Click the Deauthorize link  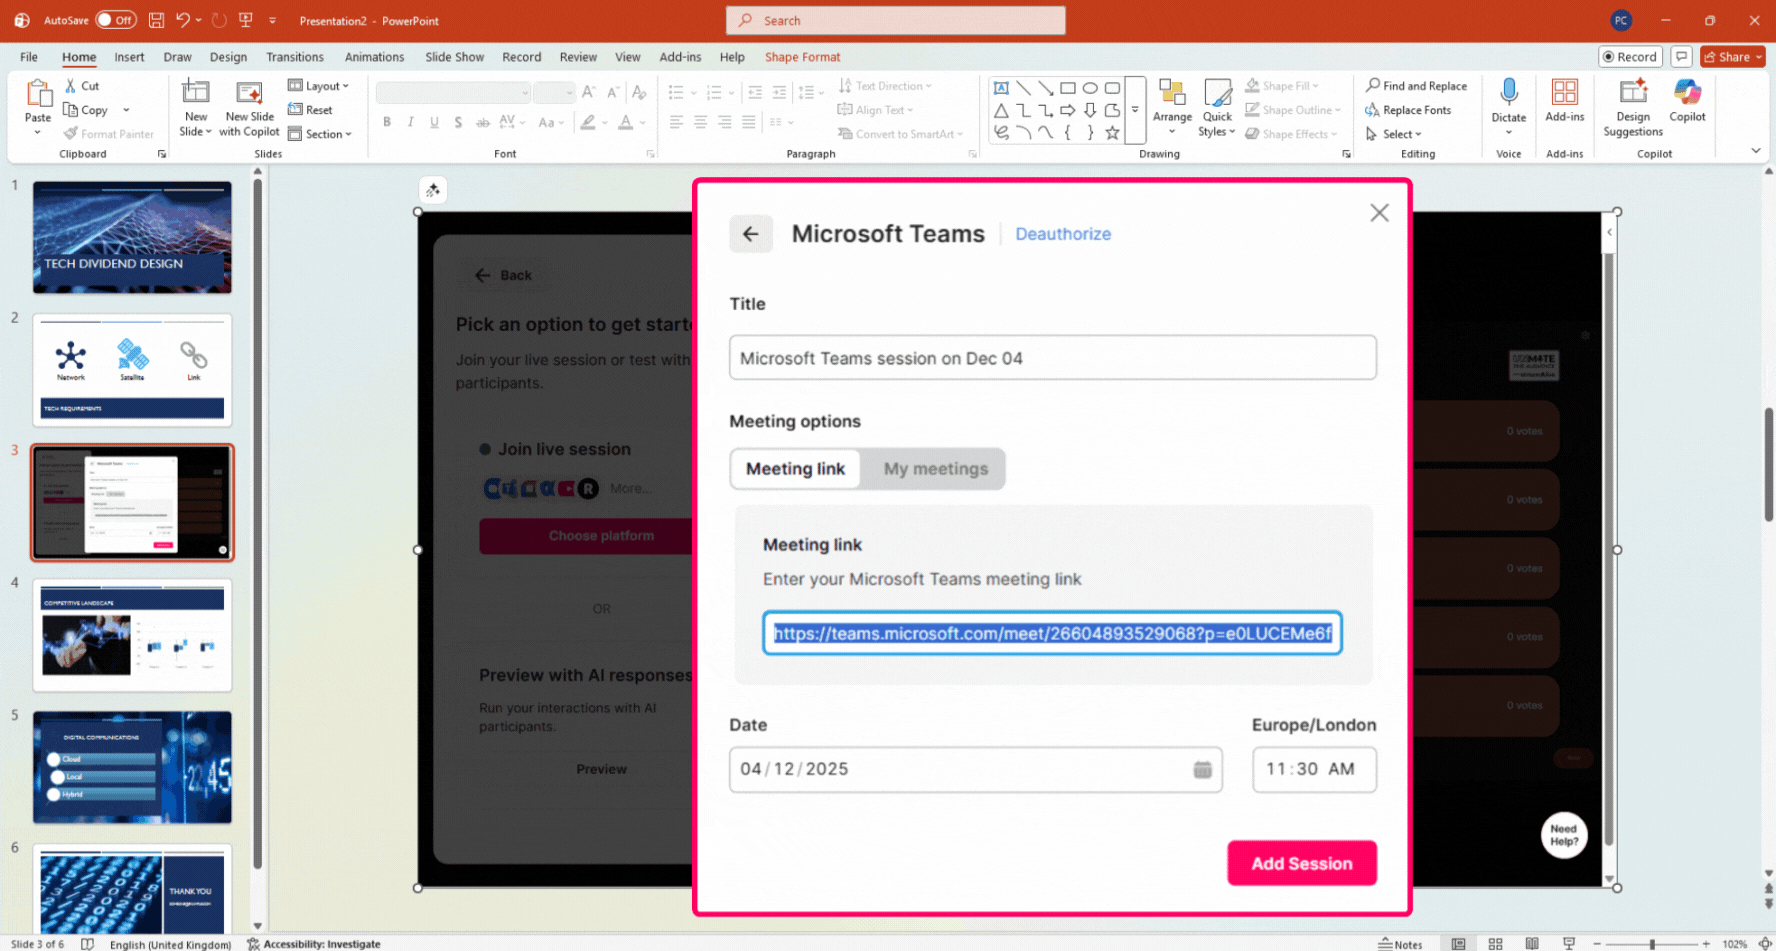pyautogui.click(x=1063, y=234)
